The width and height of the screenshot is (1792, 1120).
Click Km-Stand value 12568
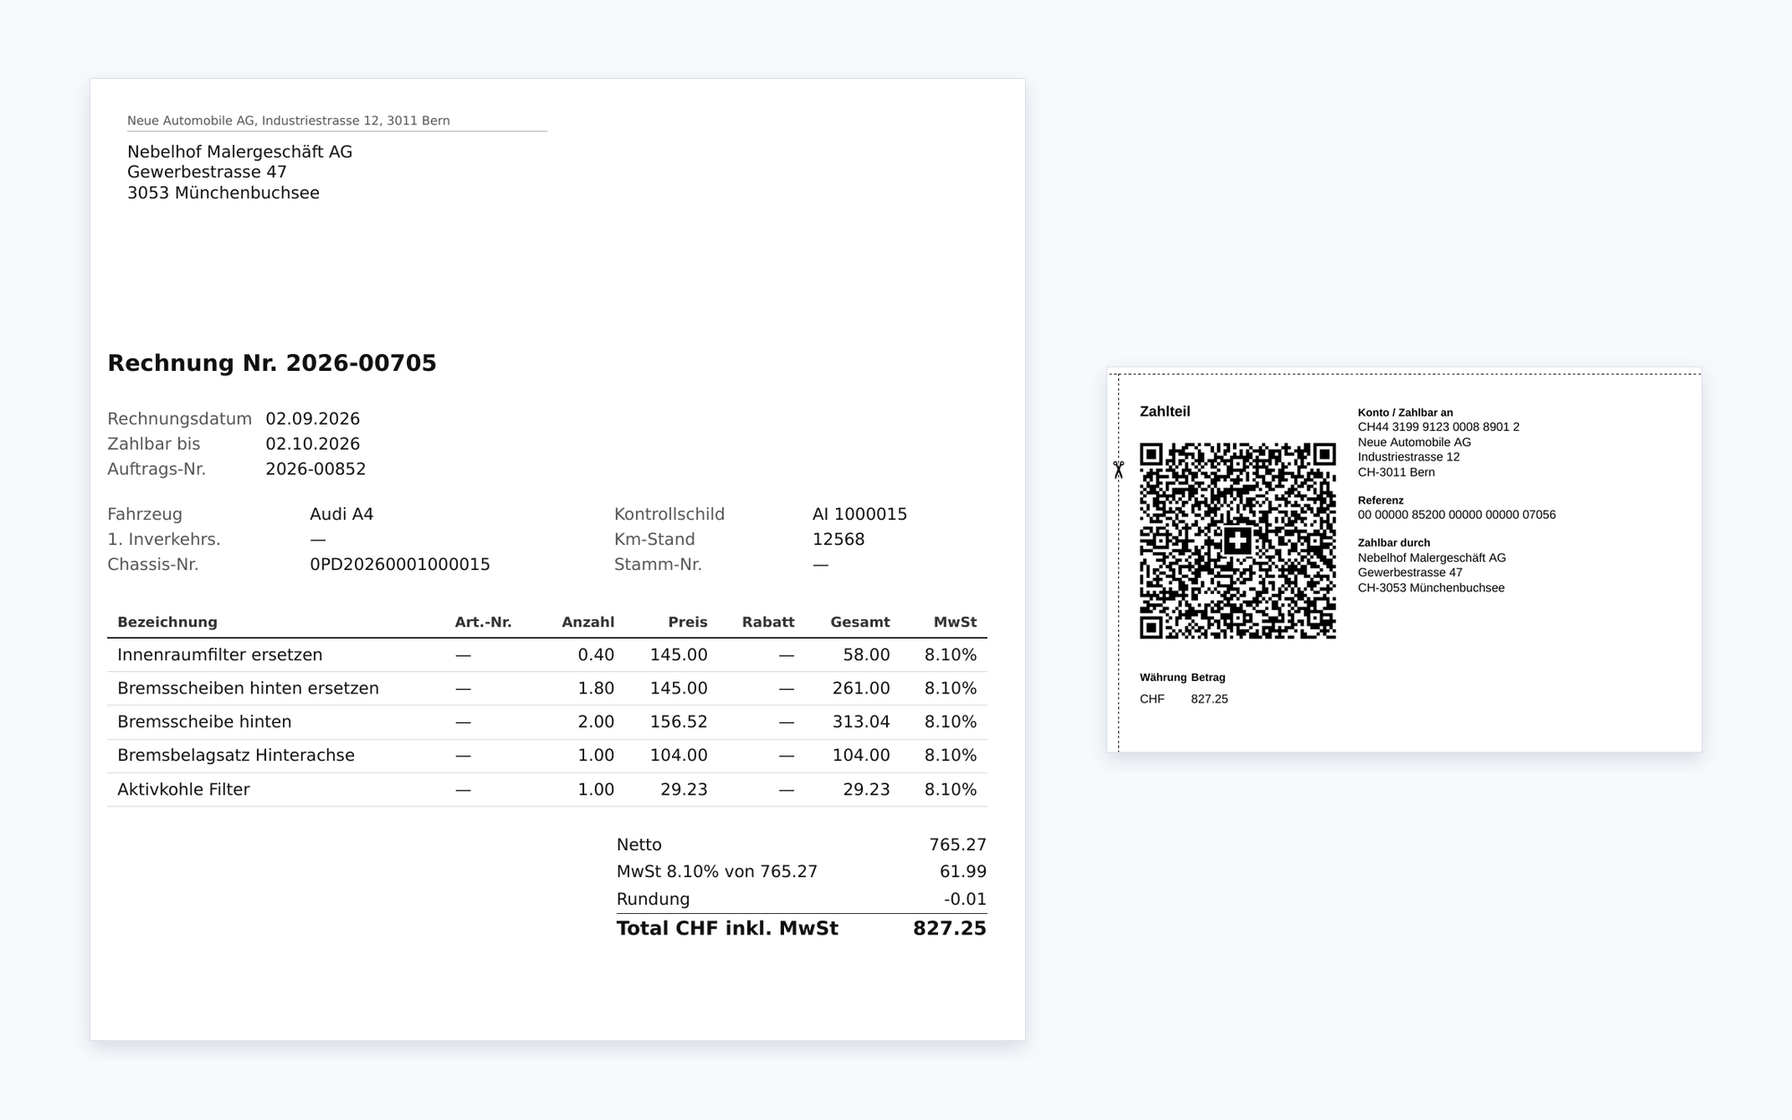click(838, 539)
